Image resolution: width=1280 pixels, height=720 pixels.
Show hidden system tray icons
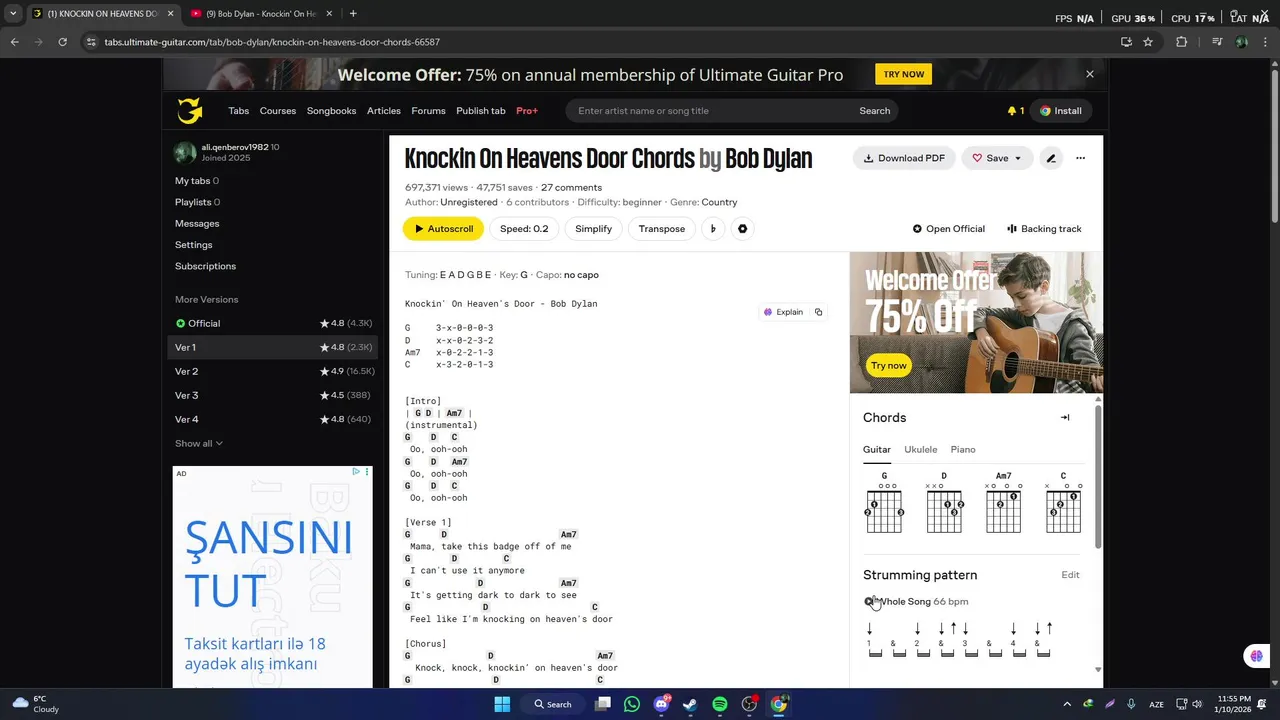click(1067, 704)
